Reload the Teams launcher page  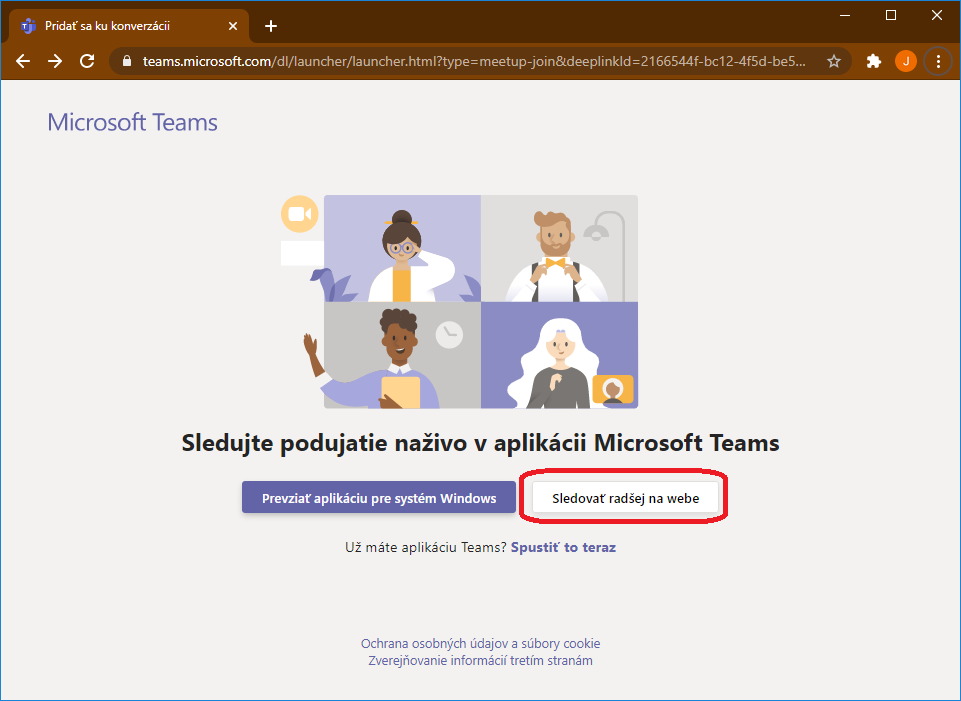tap(87, 61)
